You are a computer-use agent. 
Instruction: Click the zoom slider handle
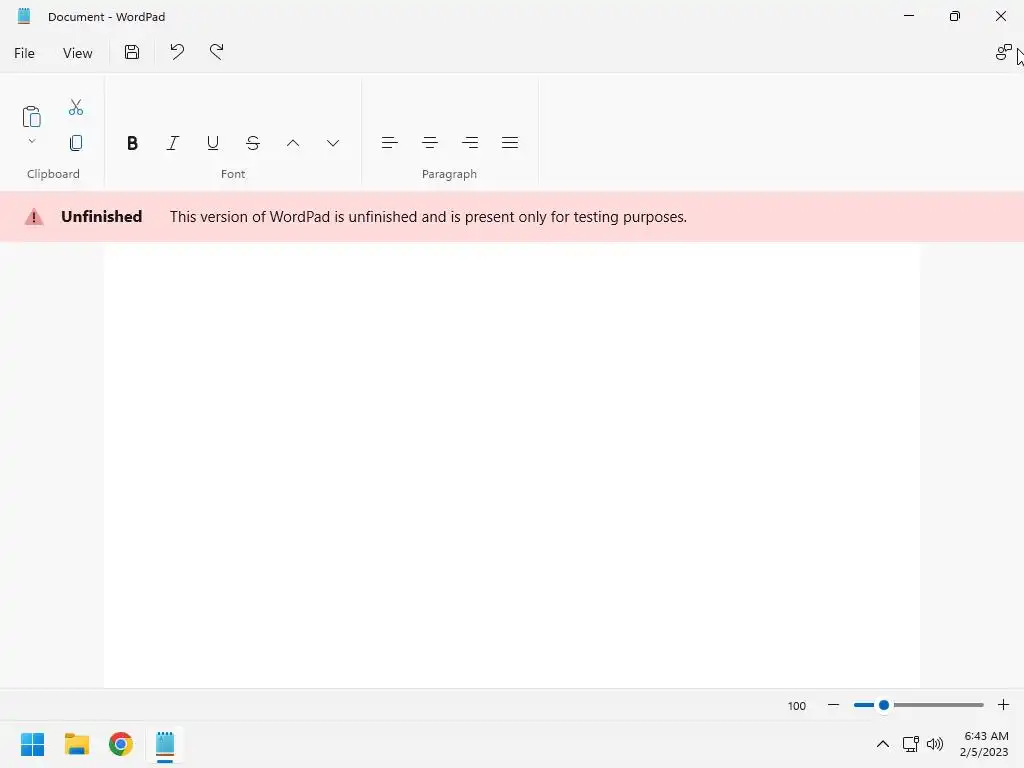click(884, 705)
